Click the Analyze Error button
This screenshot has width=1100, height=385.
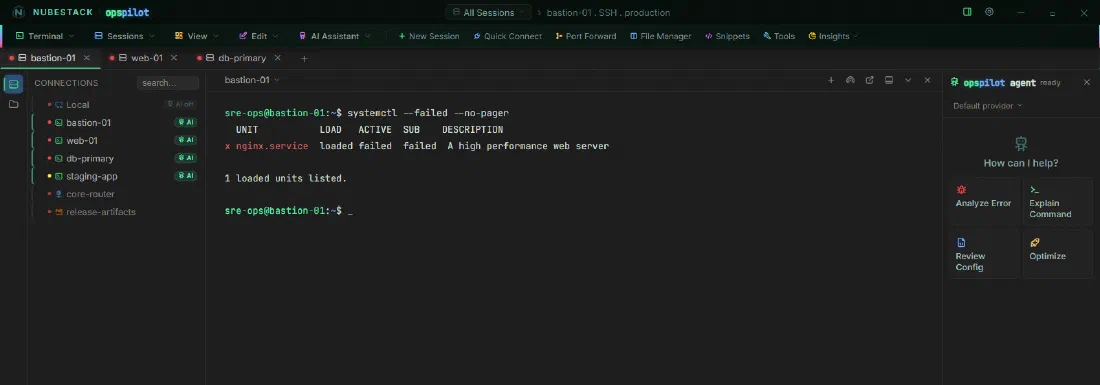(984, 202)
